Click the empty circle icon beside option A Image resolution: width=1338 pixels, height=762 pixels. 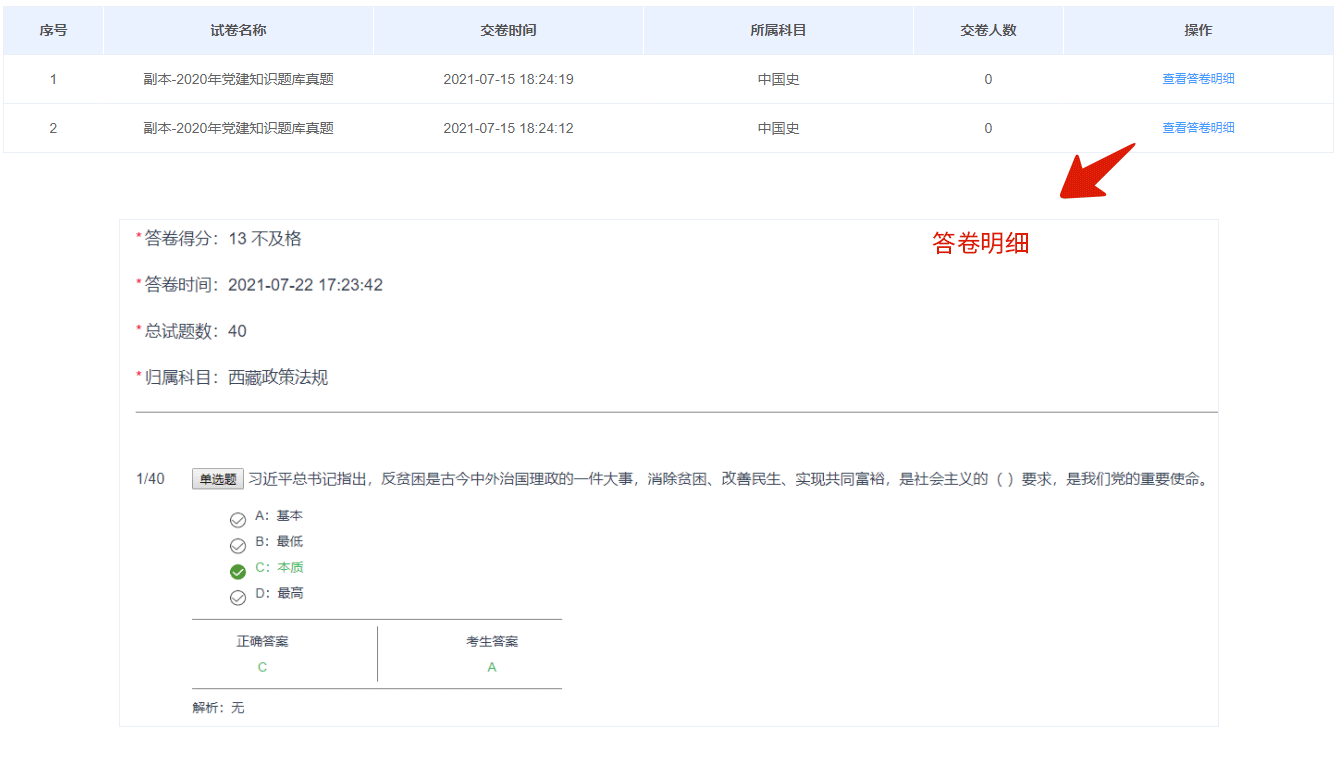237,518
